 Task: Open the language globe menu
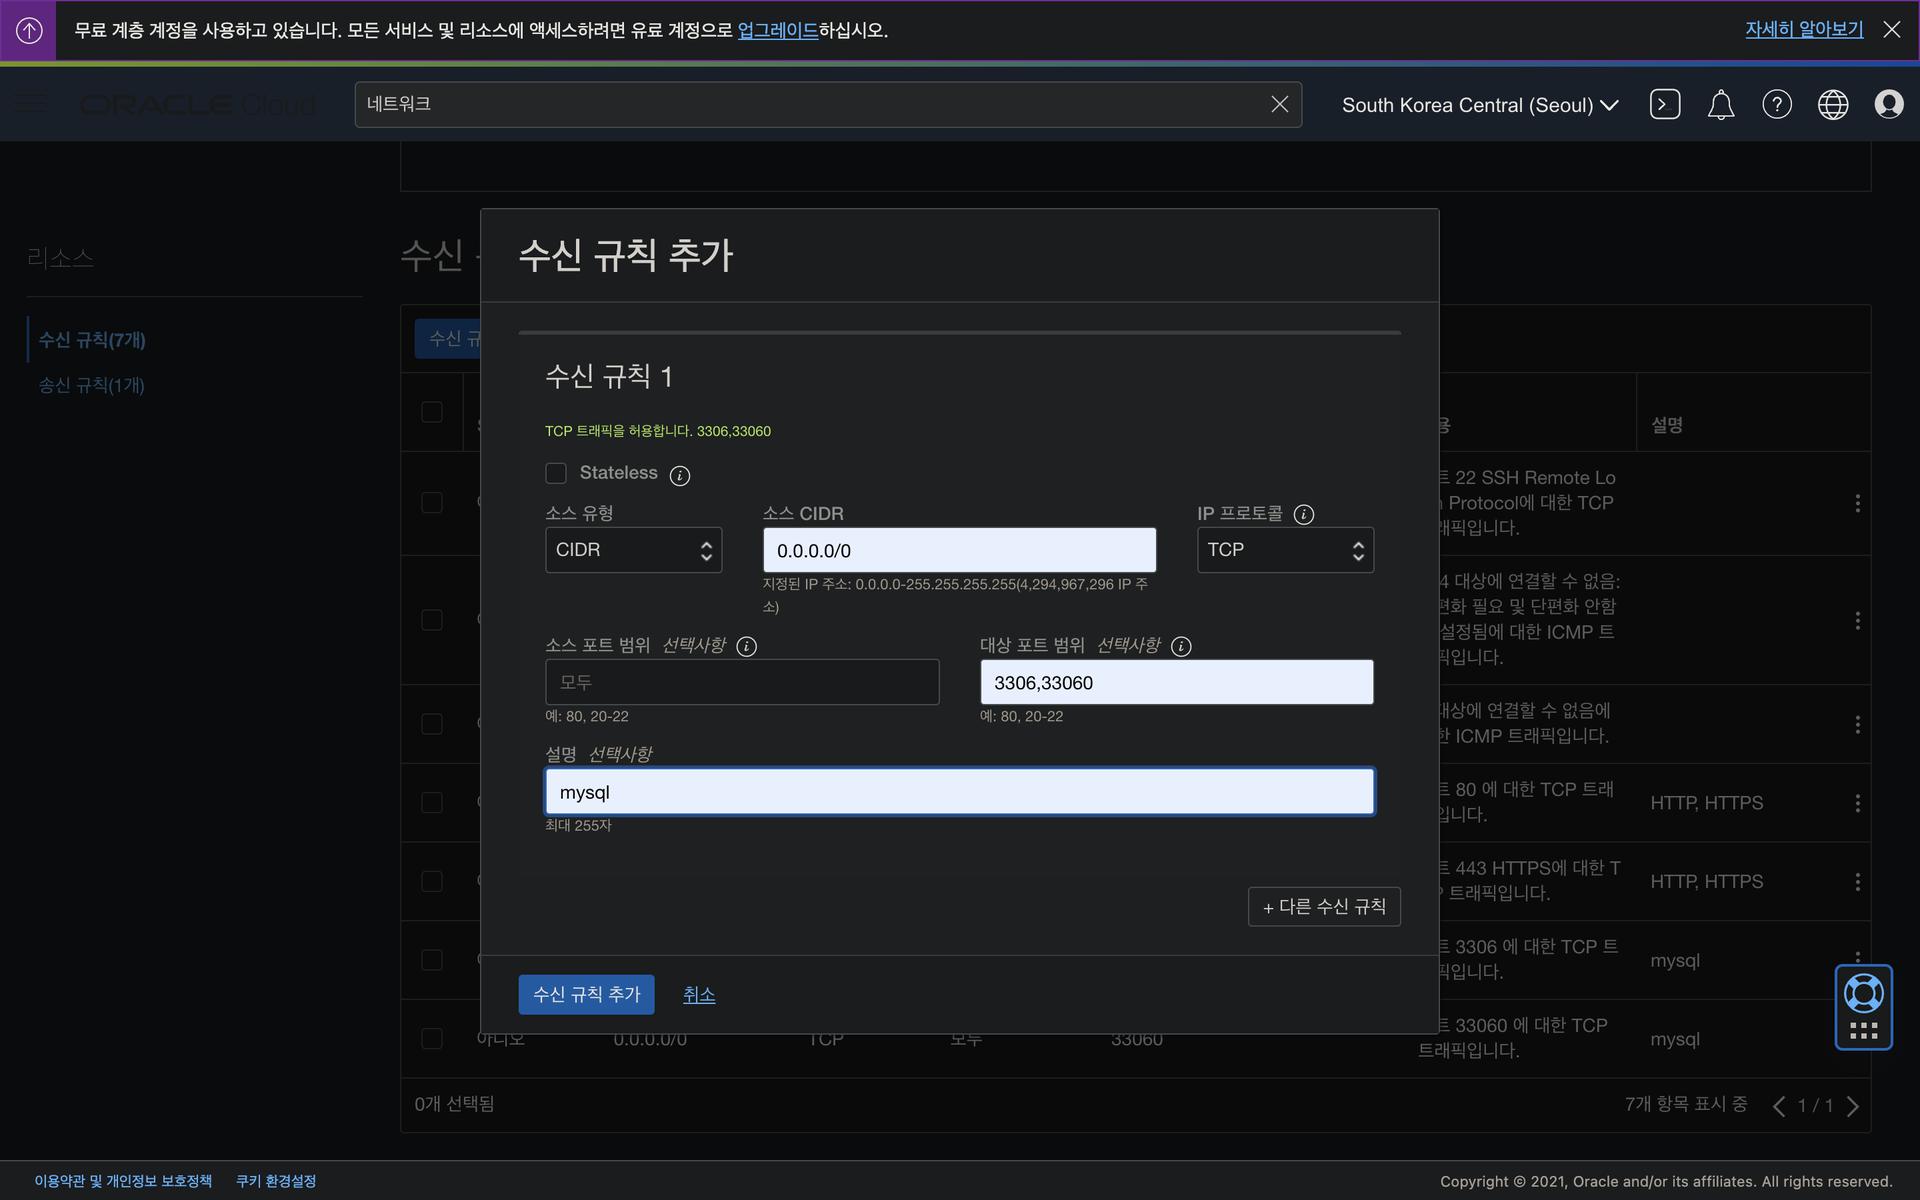click(x=1832, y=104)
